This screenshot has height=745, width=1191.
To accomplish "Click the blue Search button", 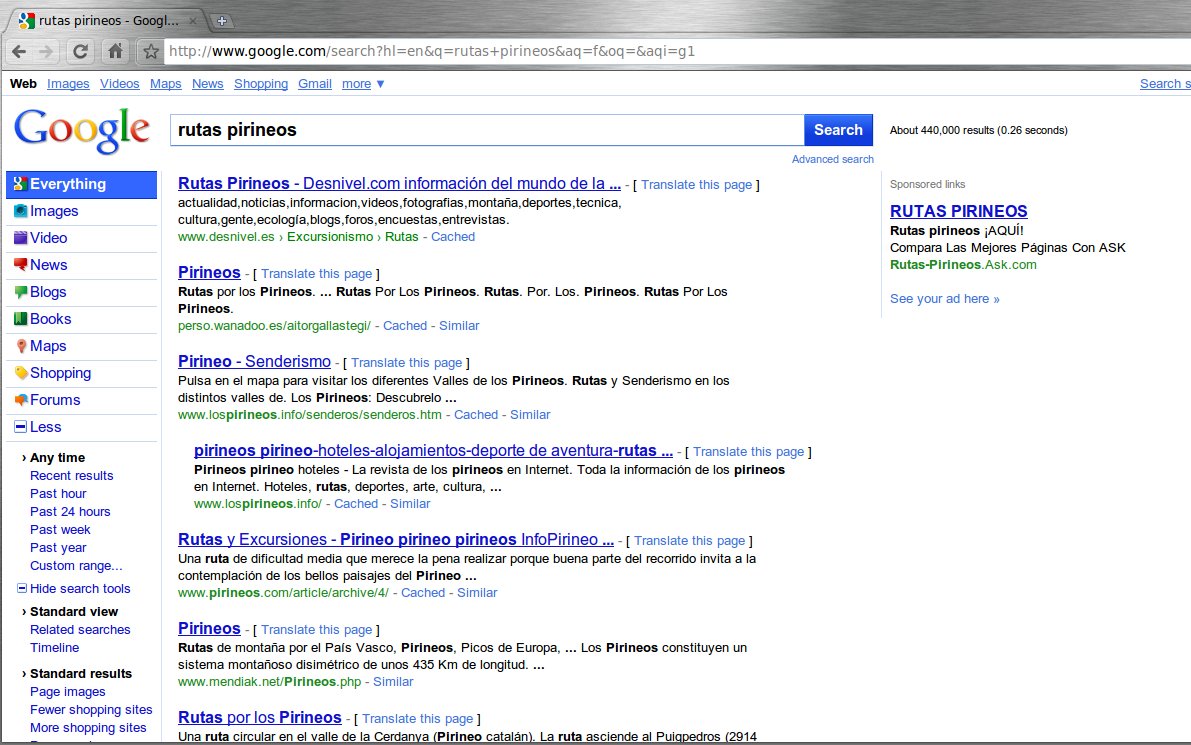I will click(839, 130).
